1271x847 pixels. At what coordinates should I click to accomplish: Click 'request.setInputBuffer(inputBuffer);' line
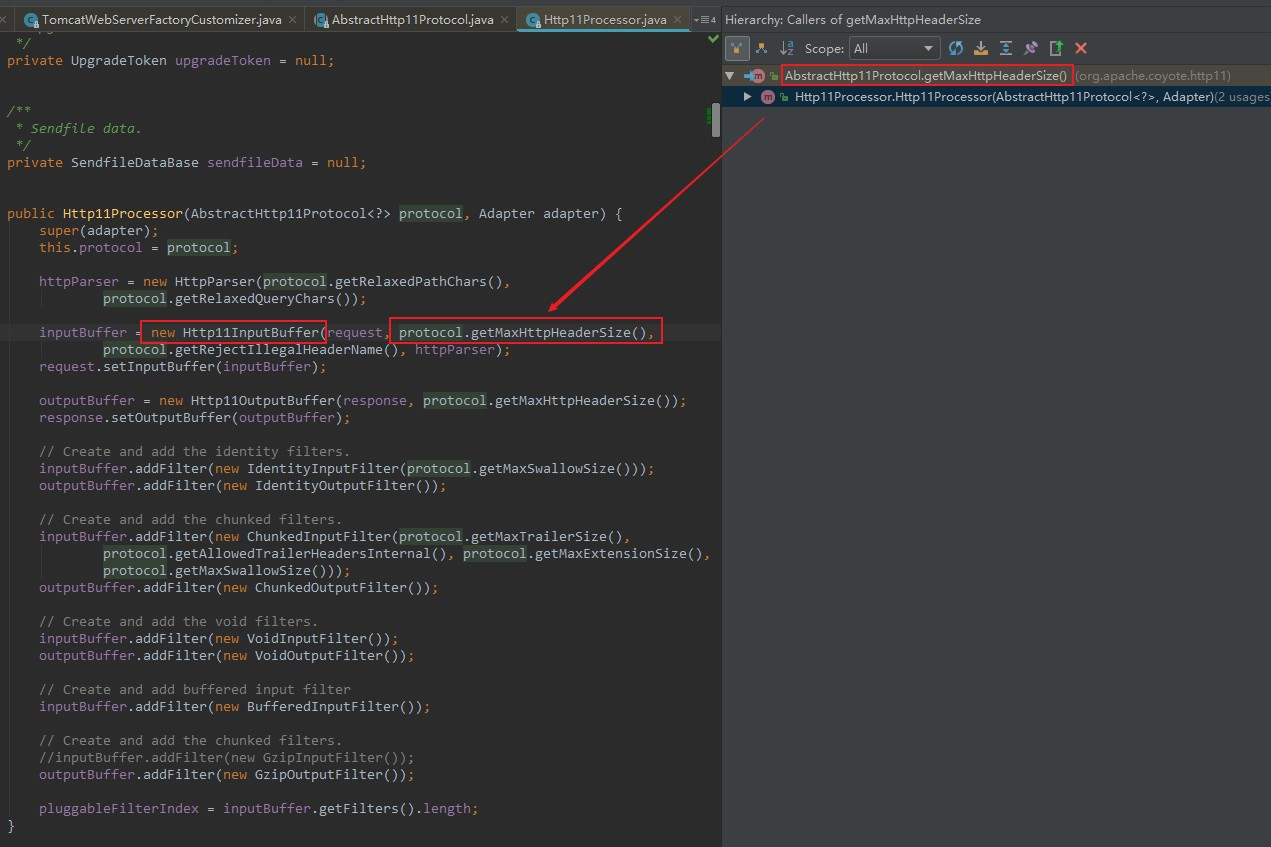pyautogui.click(x=183, y=366)
